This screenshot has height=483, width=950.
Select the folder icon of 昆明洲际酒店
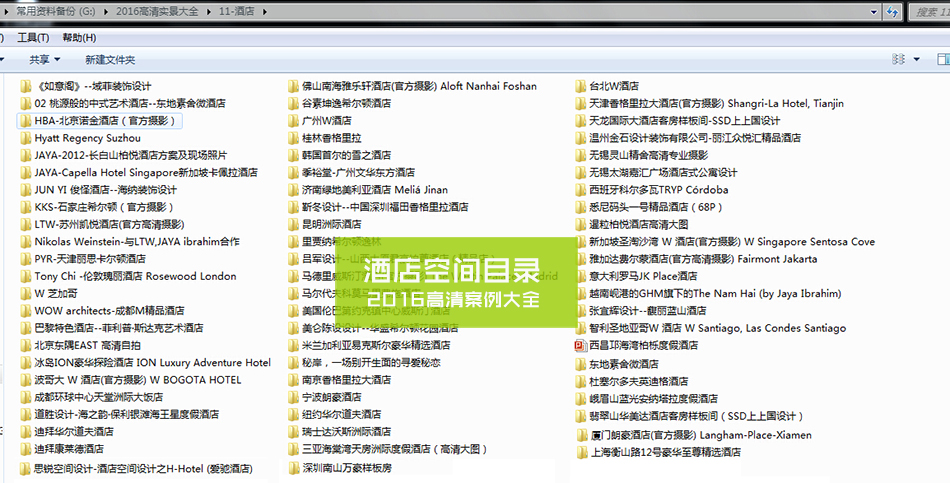tap(293, 224)
